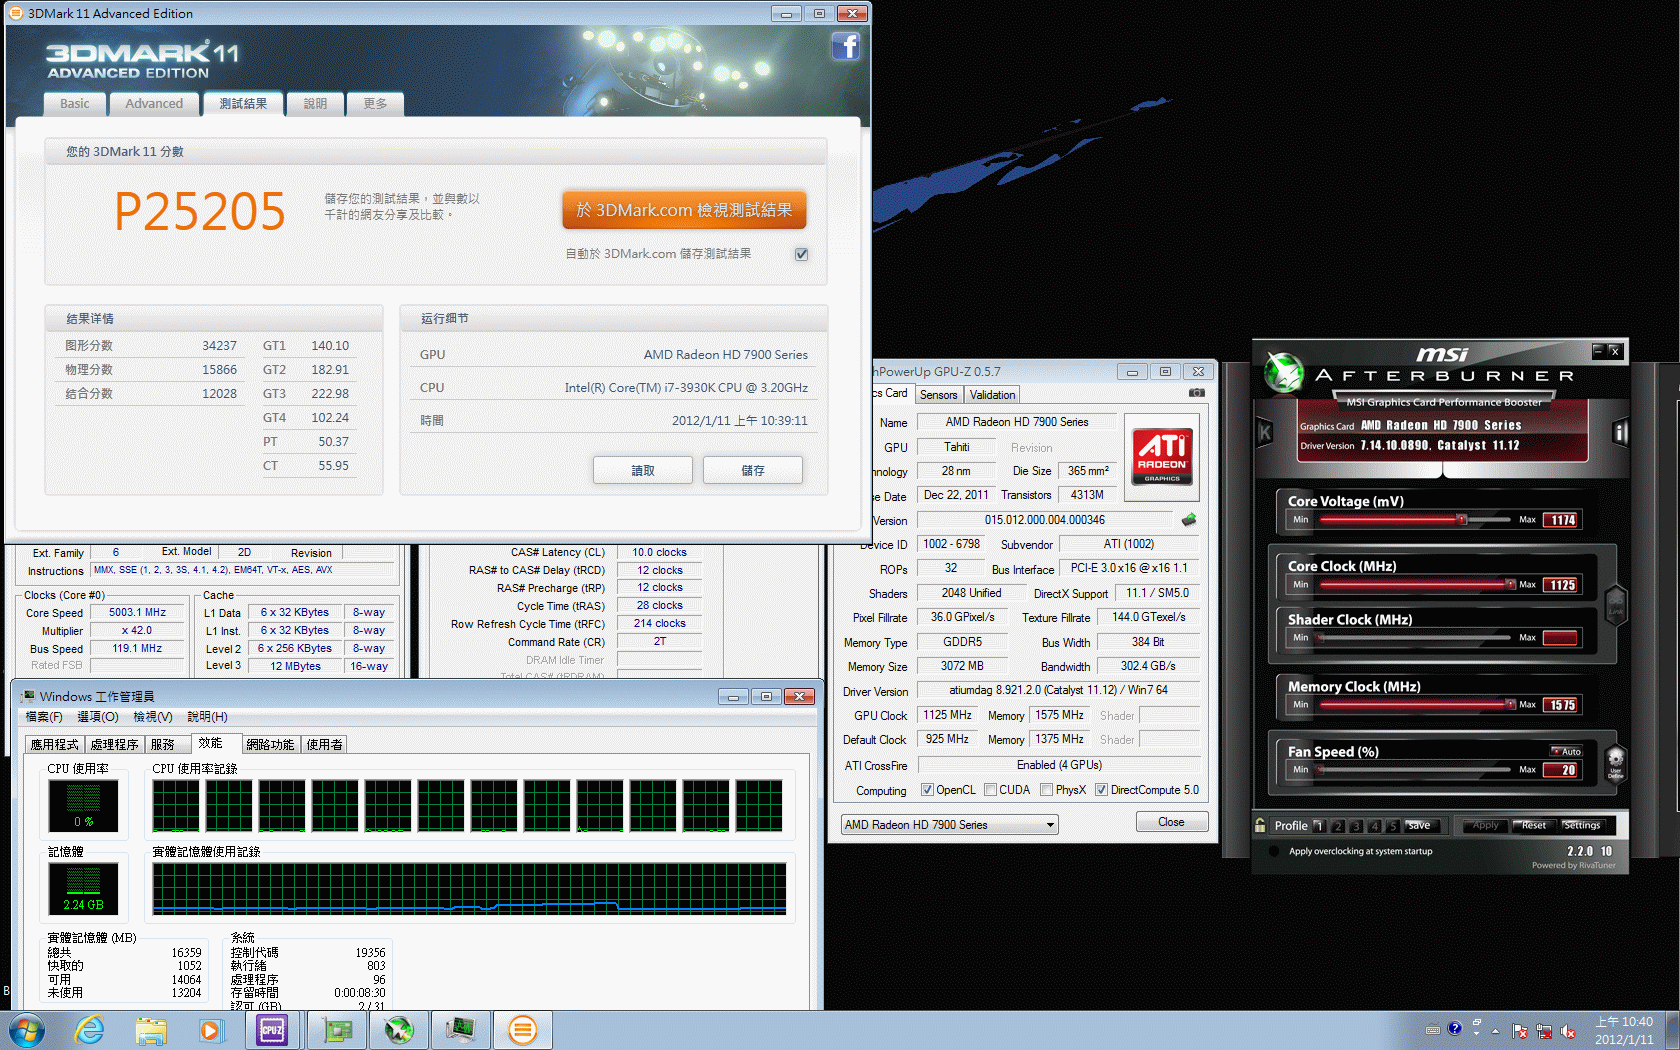The width and height of the screenshot is (1680, 1050).
Task: Open the Afterburner info 'i' side button
Action: pos(1620,432)
